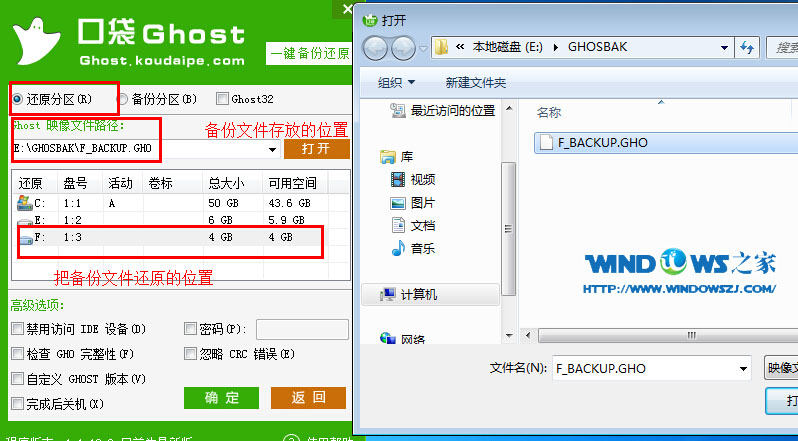Click the 一键备份还原 tab
The height and width of the screenshot is (441, 798).
tap(309, 53)
